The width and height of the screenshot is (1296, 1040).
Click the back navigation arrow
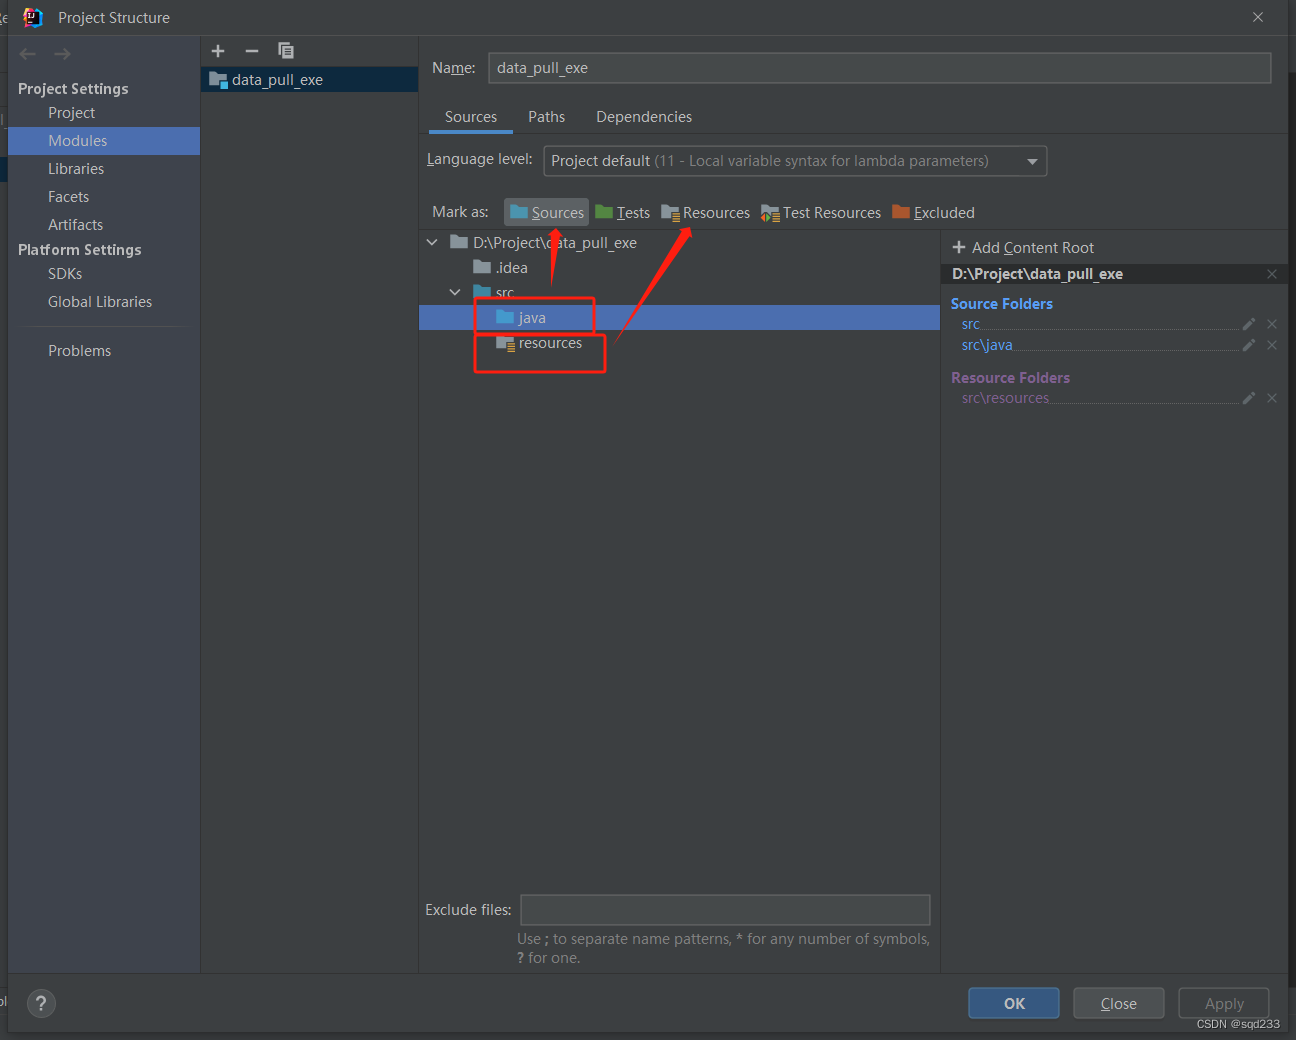coord(28,54)
